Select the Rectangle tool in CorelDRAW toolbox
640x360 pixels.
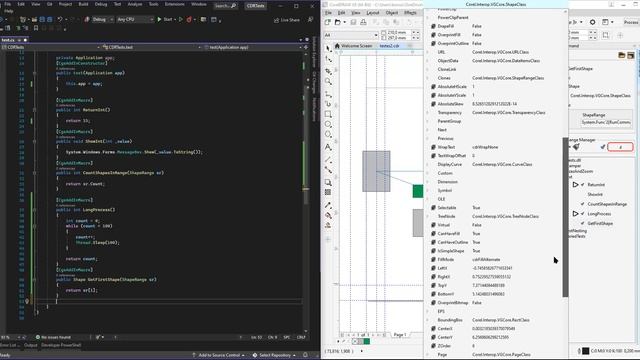(328, 114)
